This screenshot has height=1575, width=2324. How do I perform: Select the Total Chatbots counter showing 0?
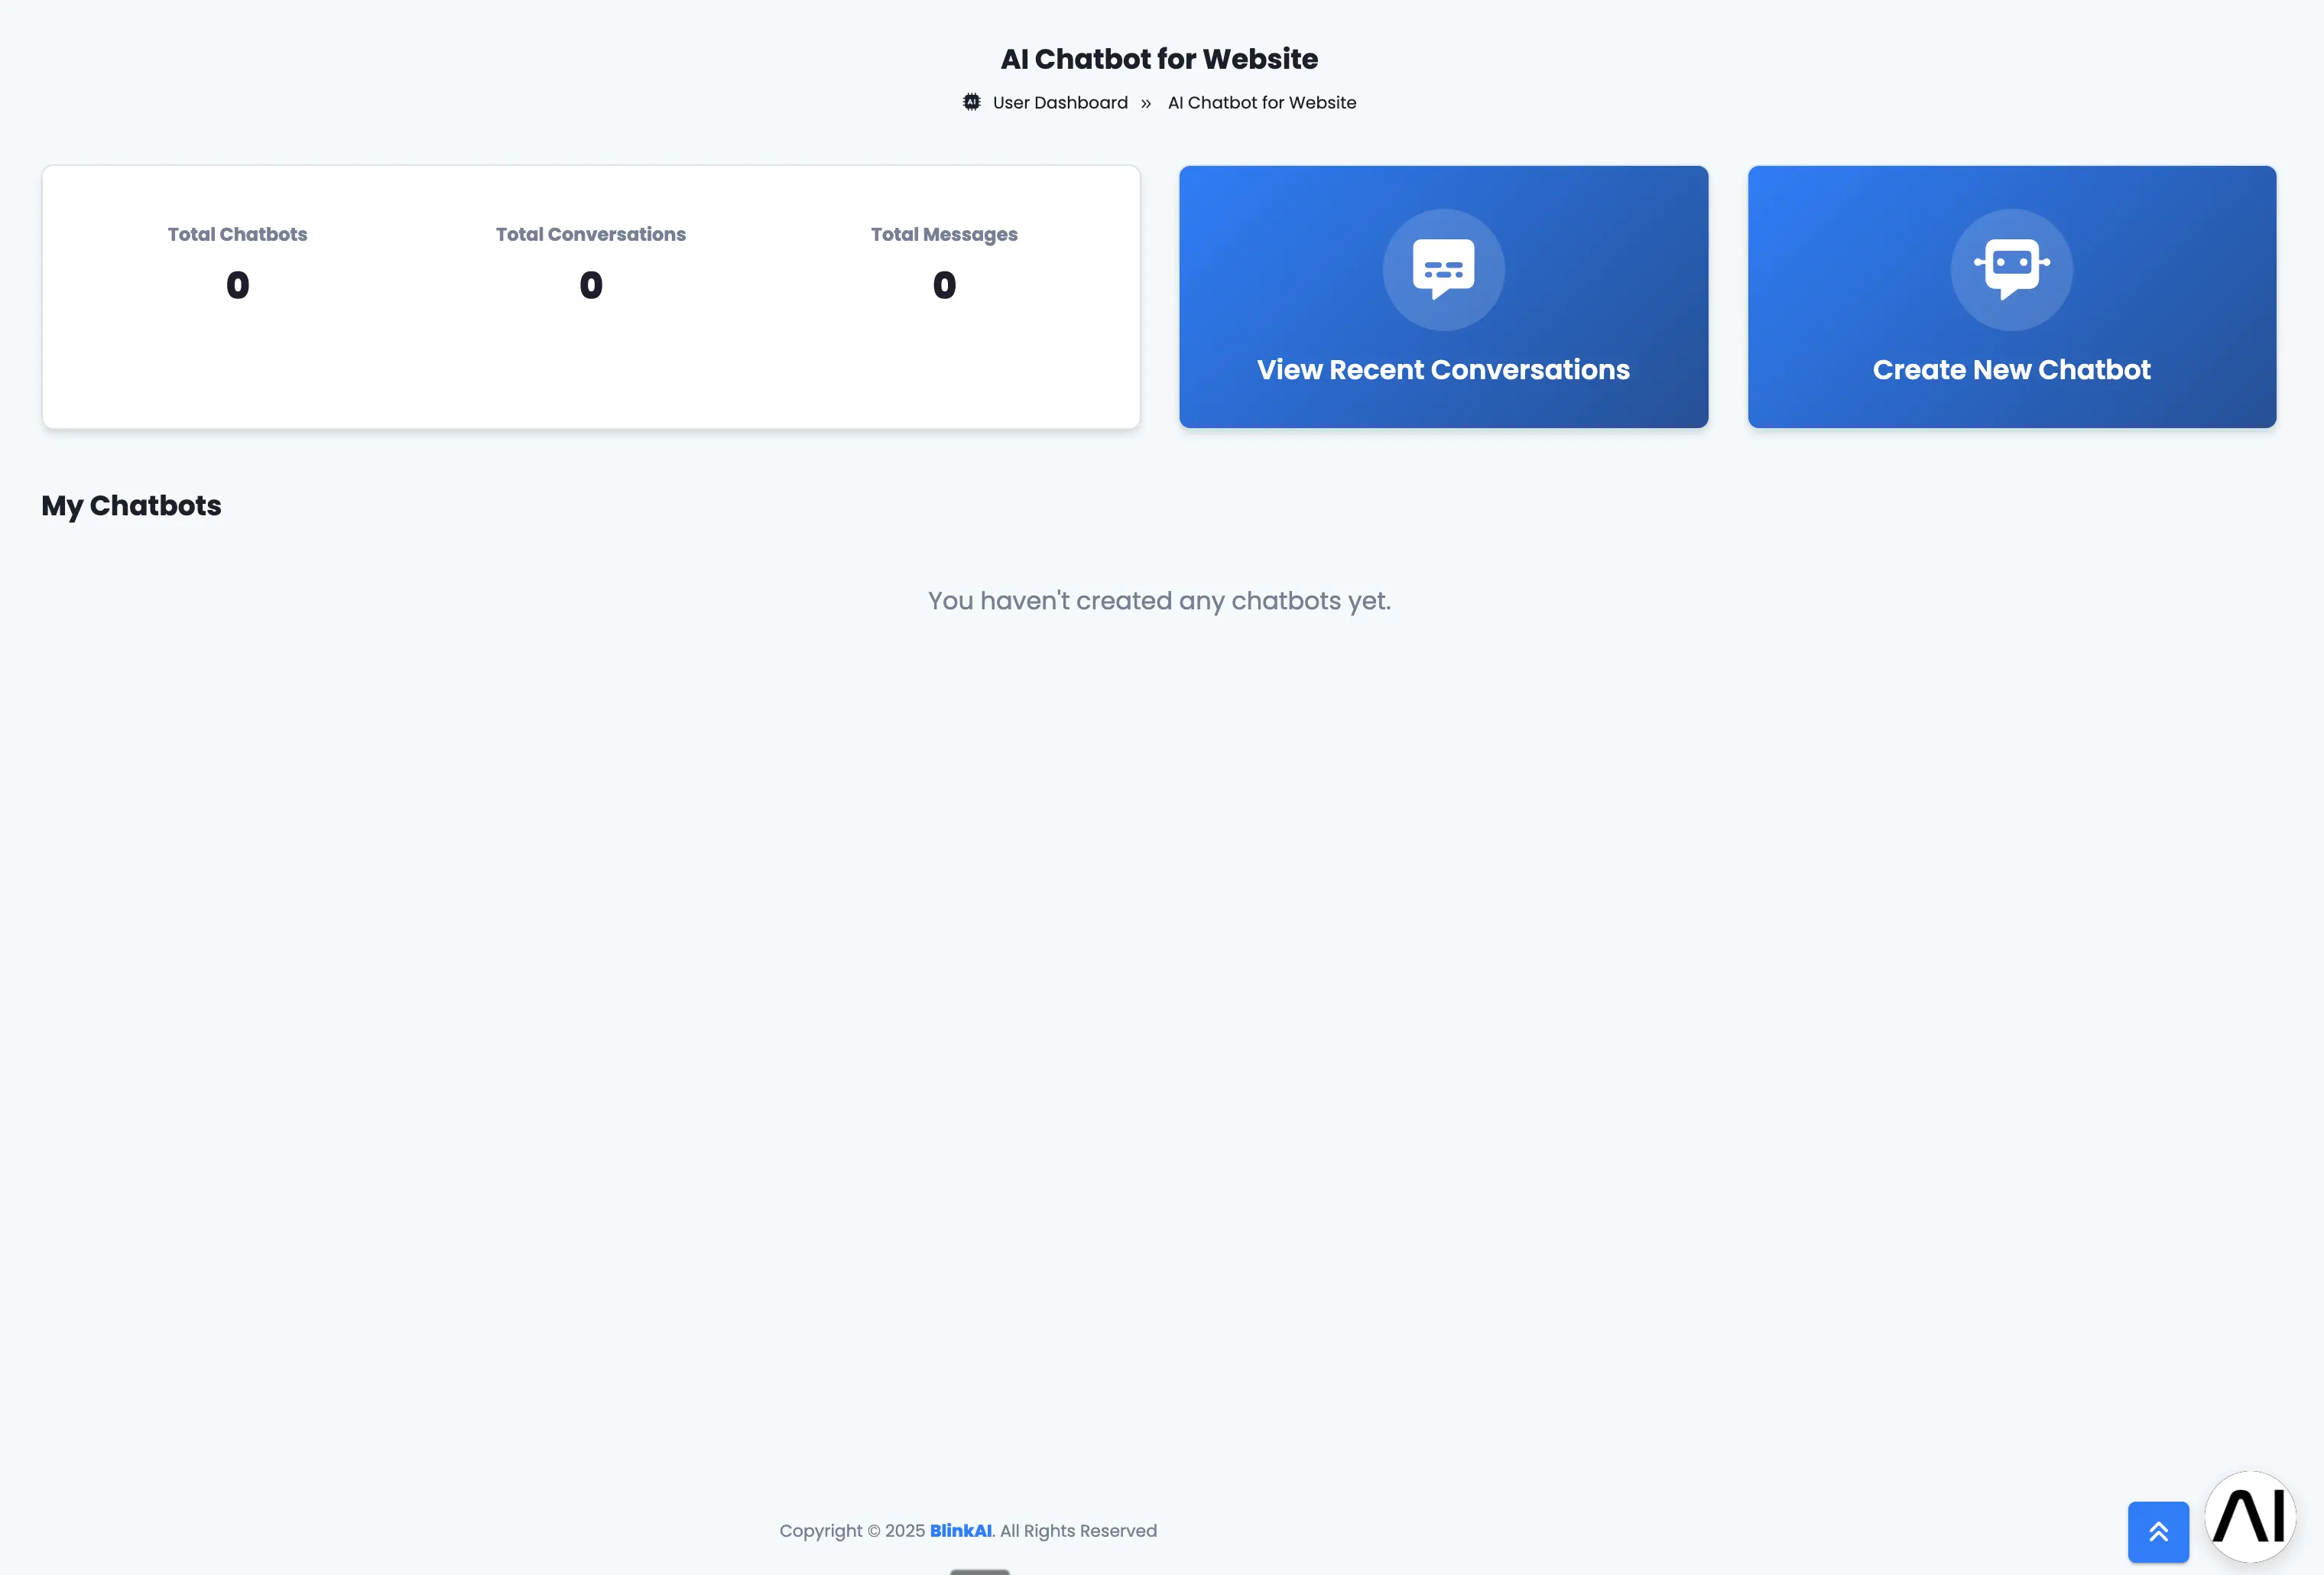point(237,285)
